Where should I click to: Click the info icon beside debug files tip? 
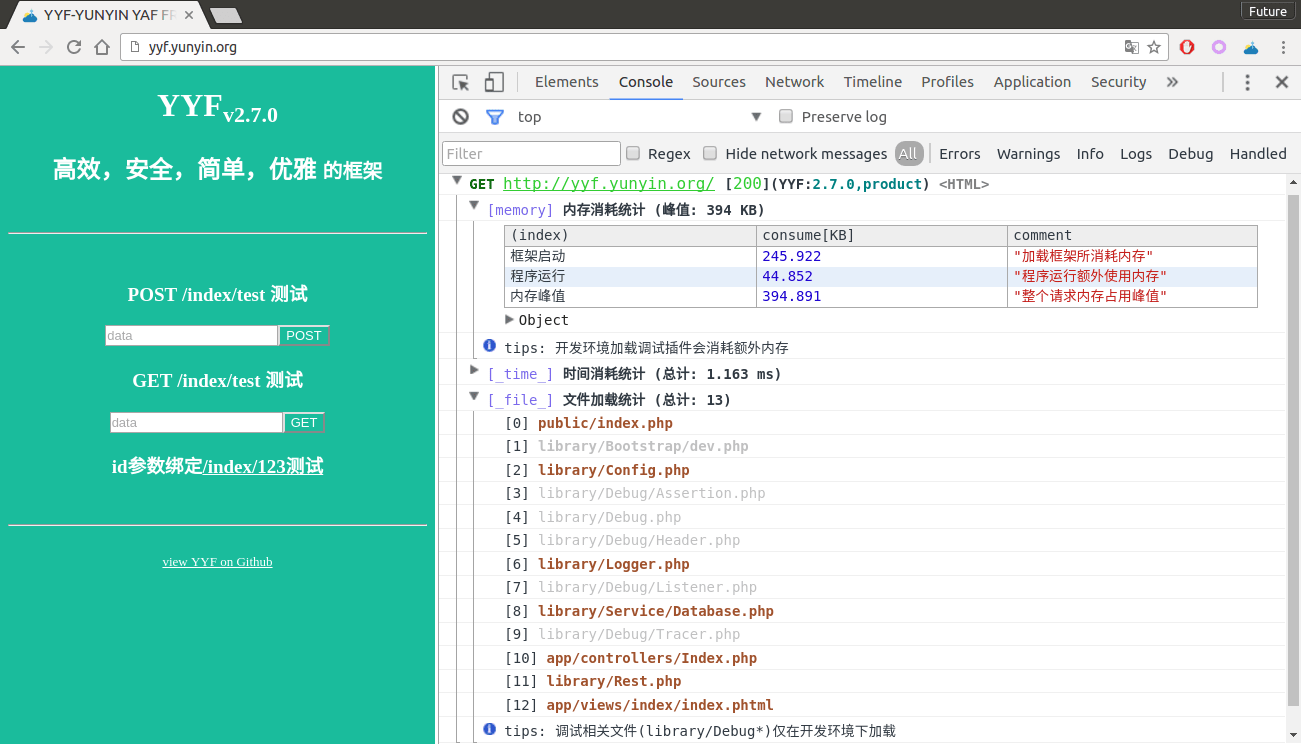coord(489,729)
